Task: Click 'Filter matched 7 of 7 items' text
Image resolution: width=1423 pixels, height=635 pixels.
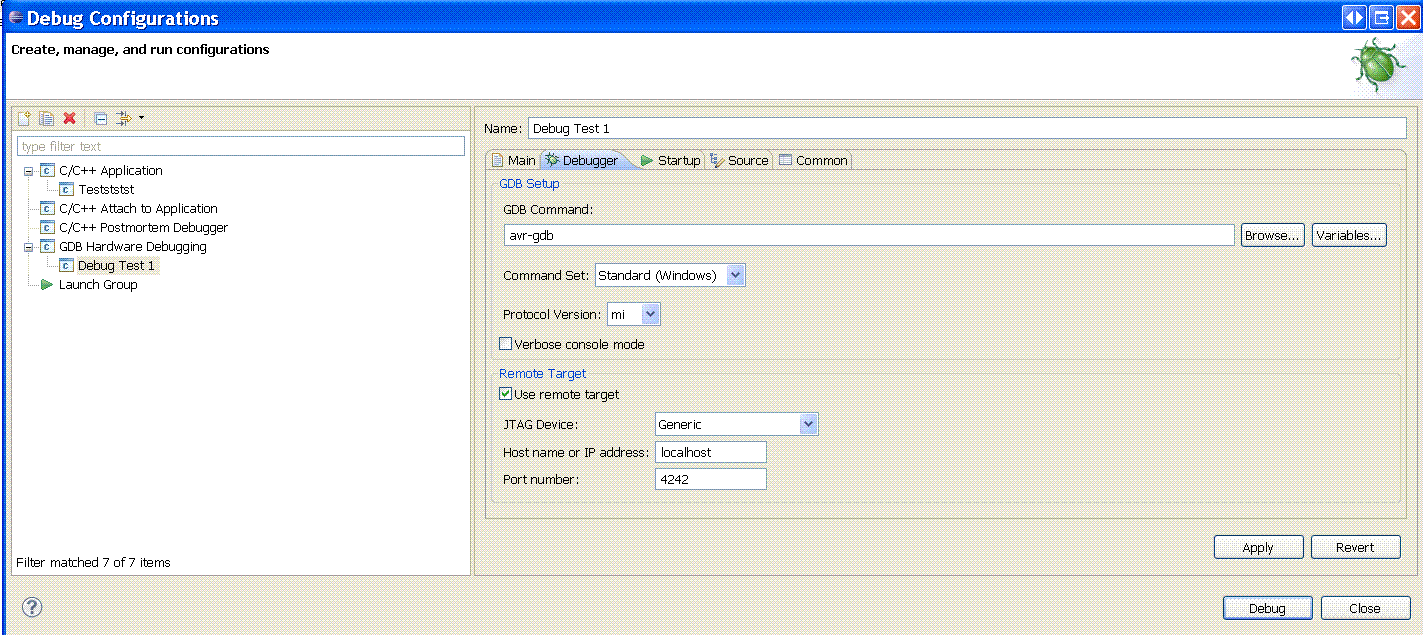Action: click(93, 563)
